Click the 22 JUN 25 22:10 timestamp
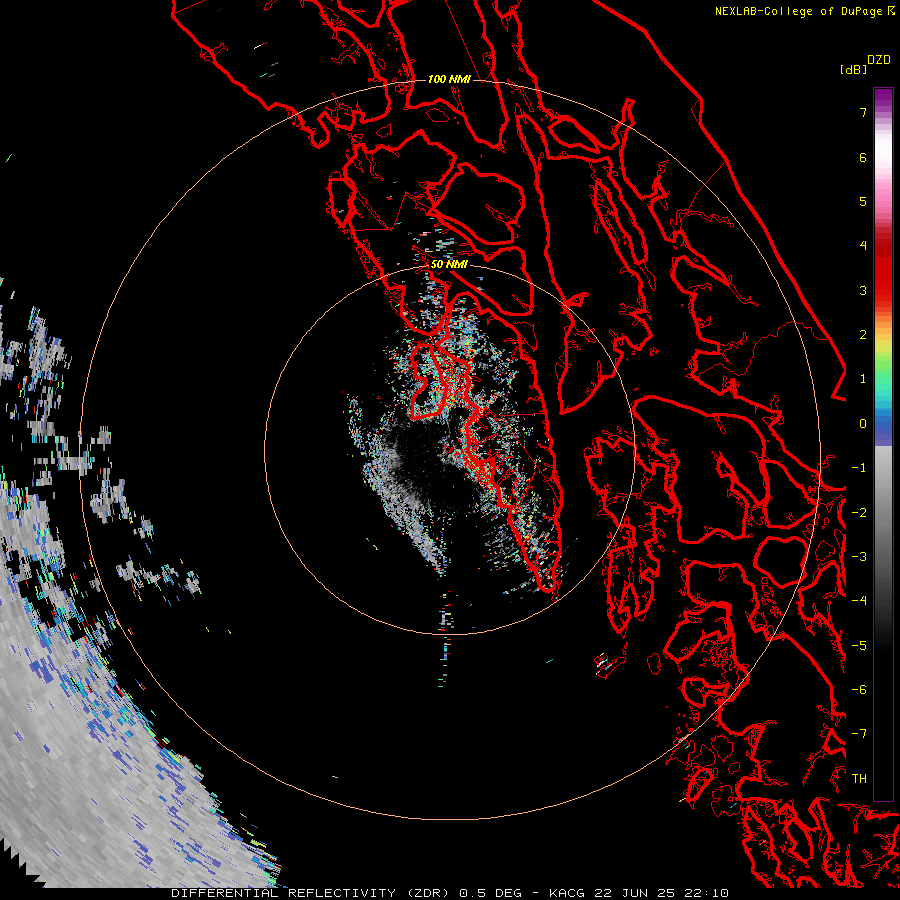Image resolution: width=900 pixels, height=900 pixels. tap(662, 893)
